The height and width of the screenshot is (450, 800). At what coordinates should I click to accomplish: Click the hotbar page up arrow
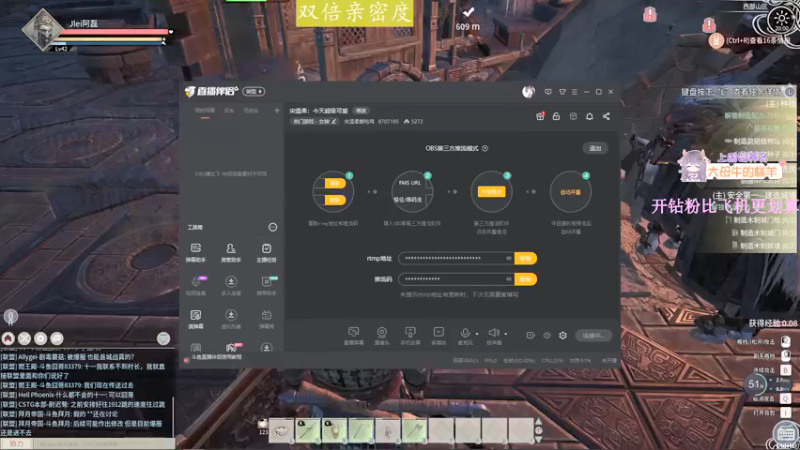point(538,421)
